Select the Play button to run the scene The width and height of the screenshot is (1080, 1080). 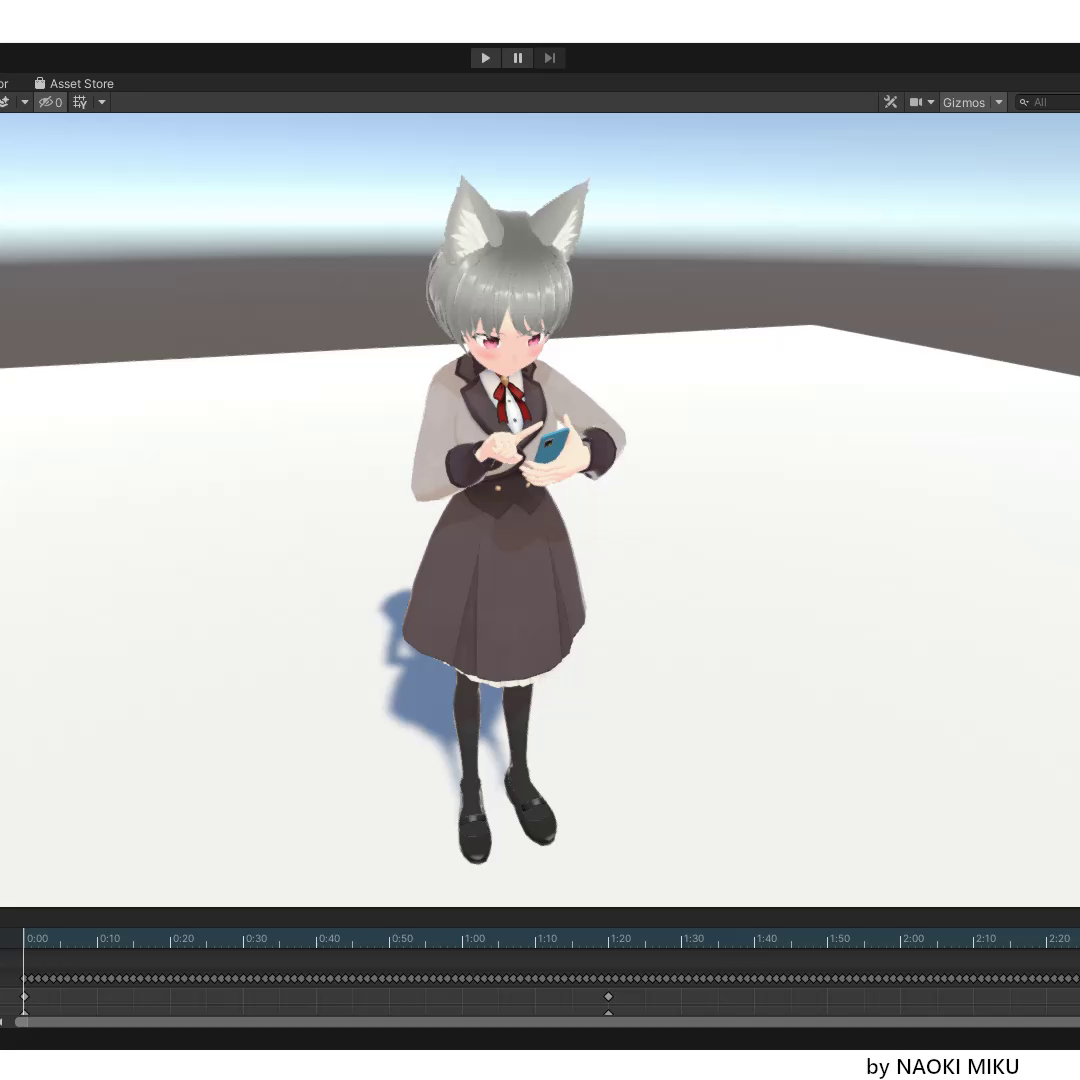pos(484,57)
